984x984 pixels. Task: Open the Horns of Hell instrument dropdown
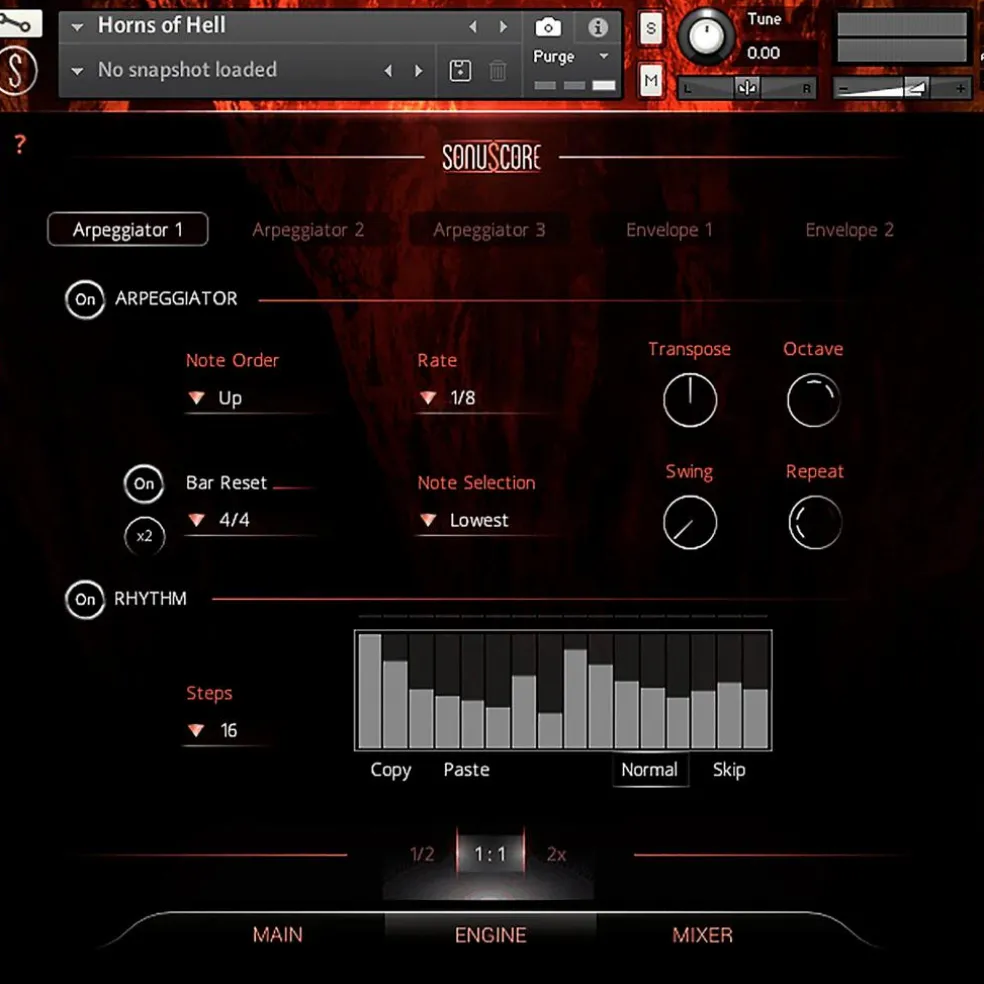[x=78, y=26]
